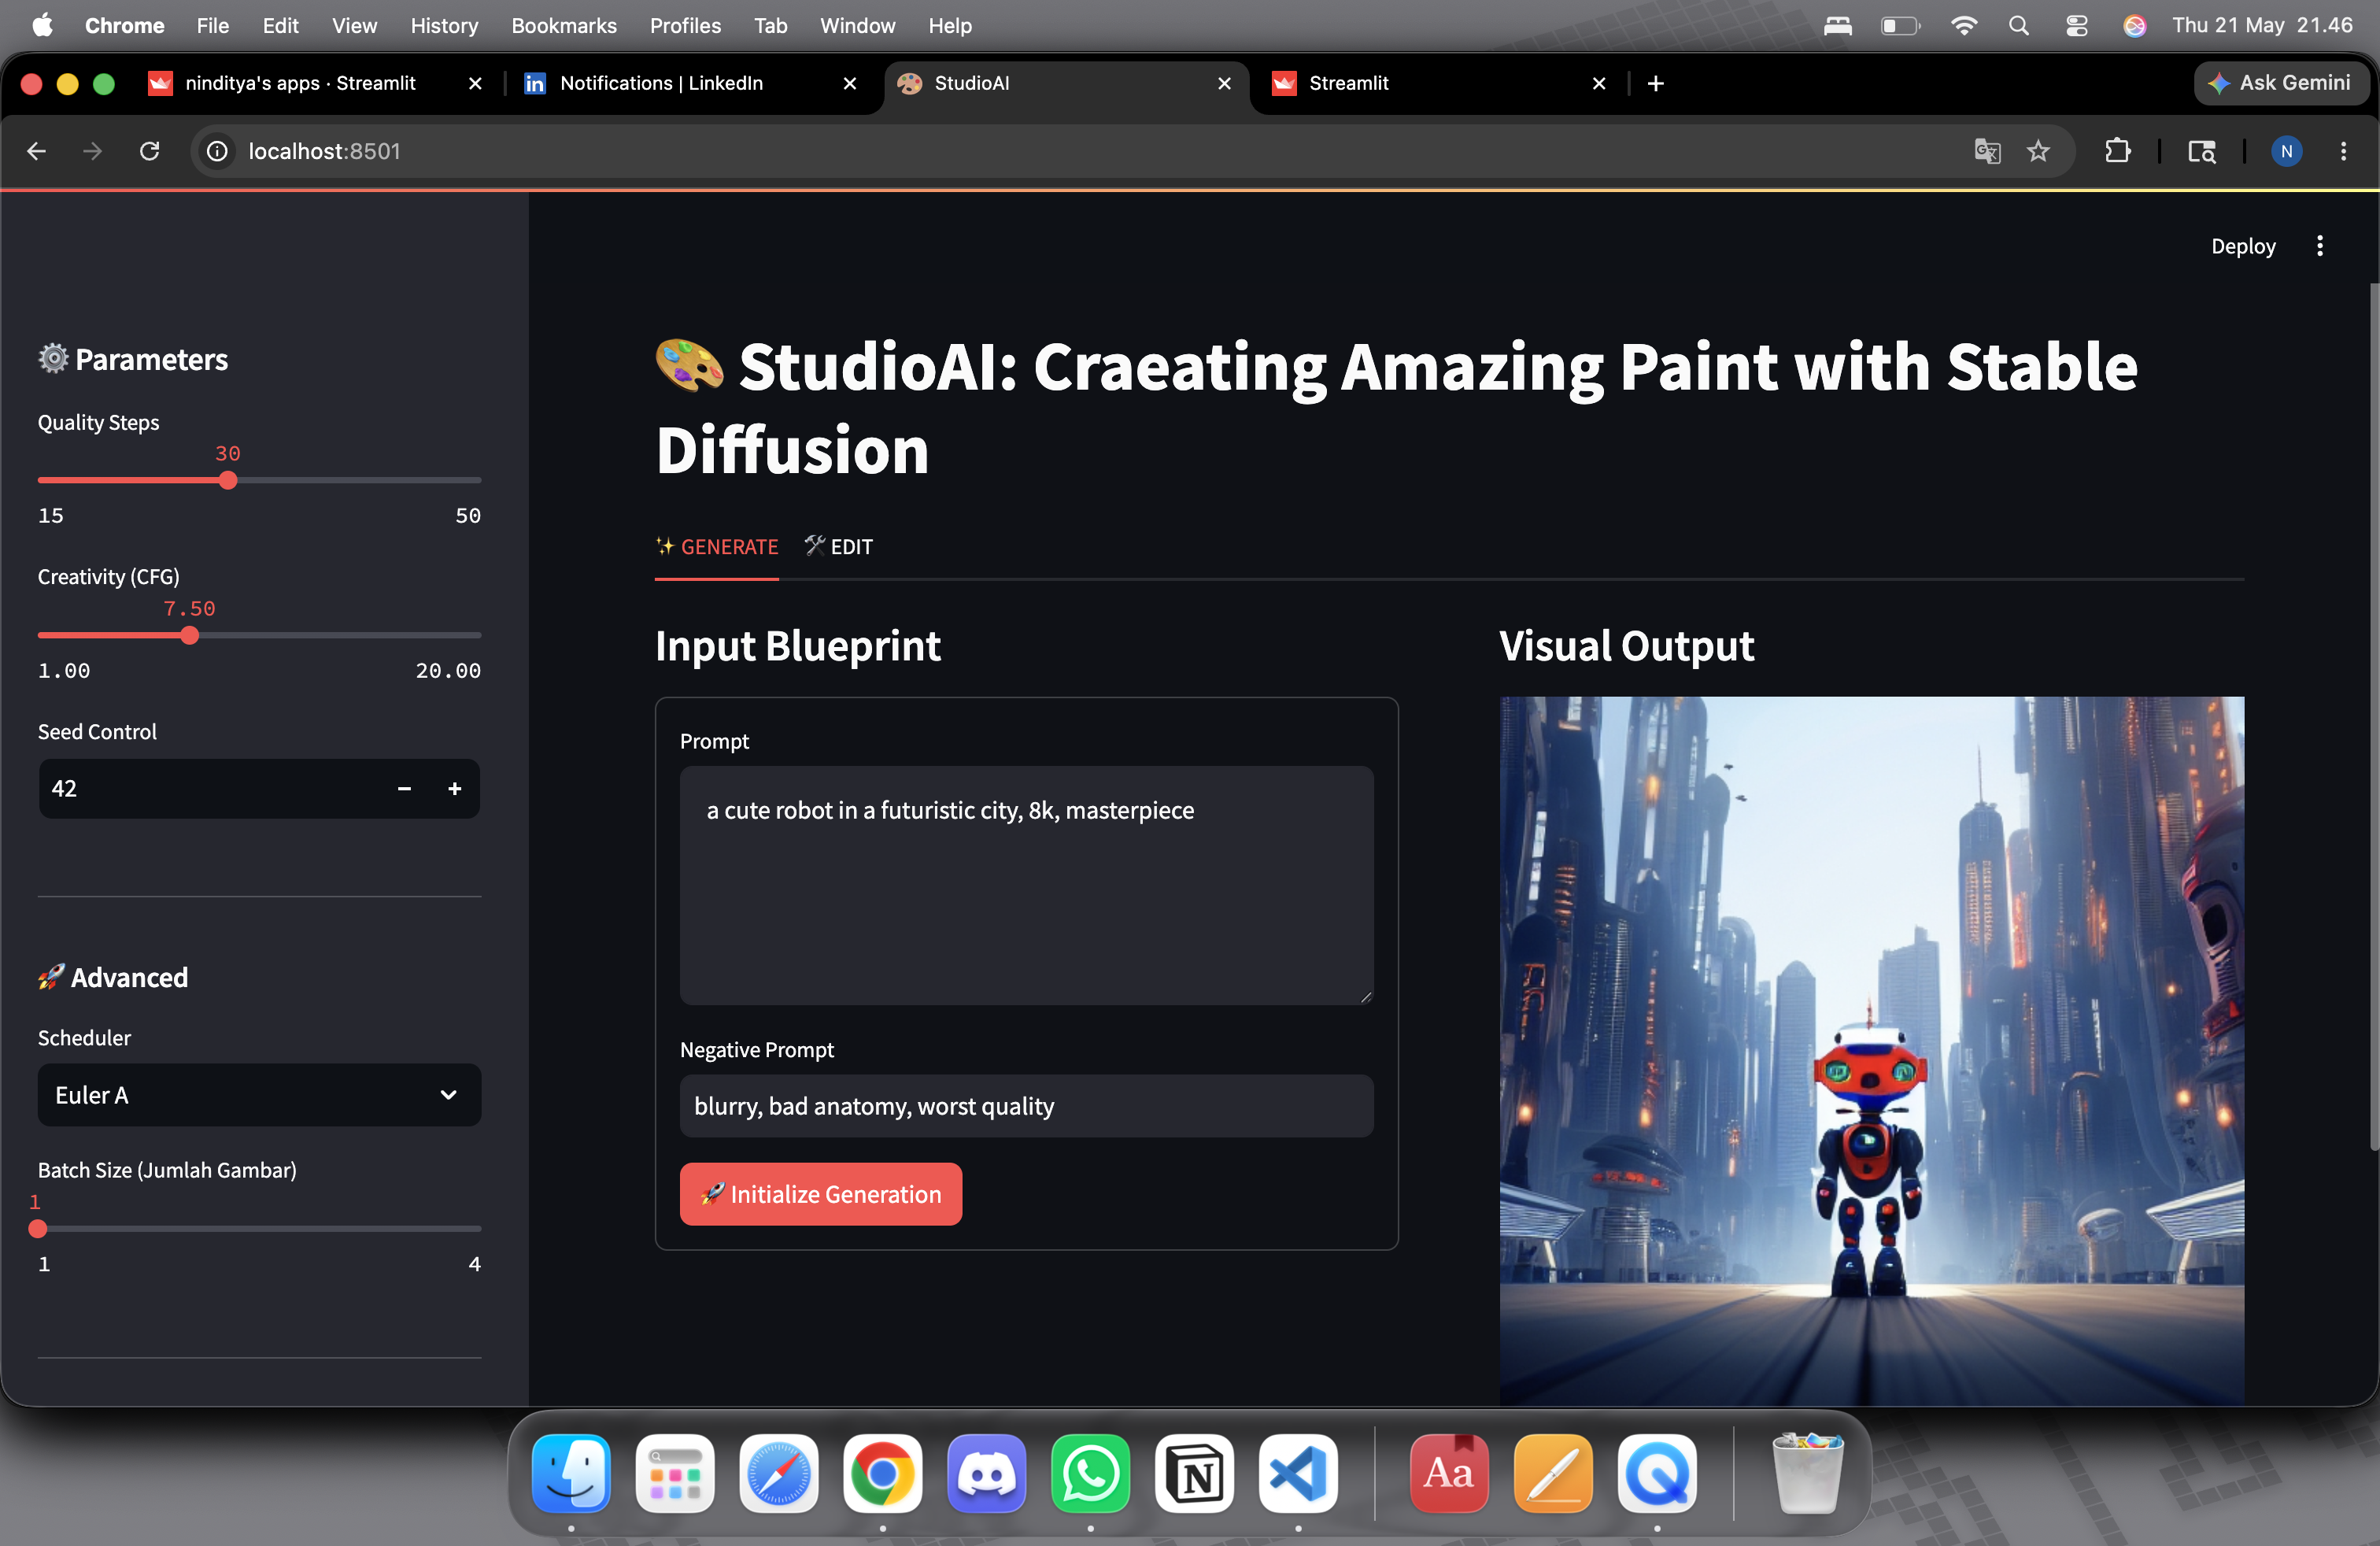This screenshot has height=1546, width=2380.
Task: Open the Chrome profile N avatar
Action: pos(2286,151)
